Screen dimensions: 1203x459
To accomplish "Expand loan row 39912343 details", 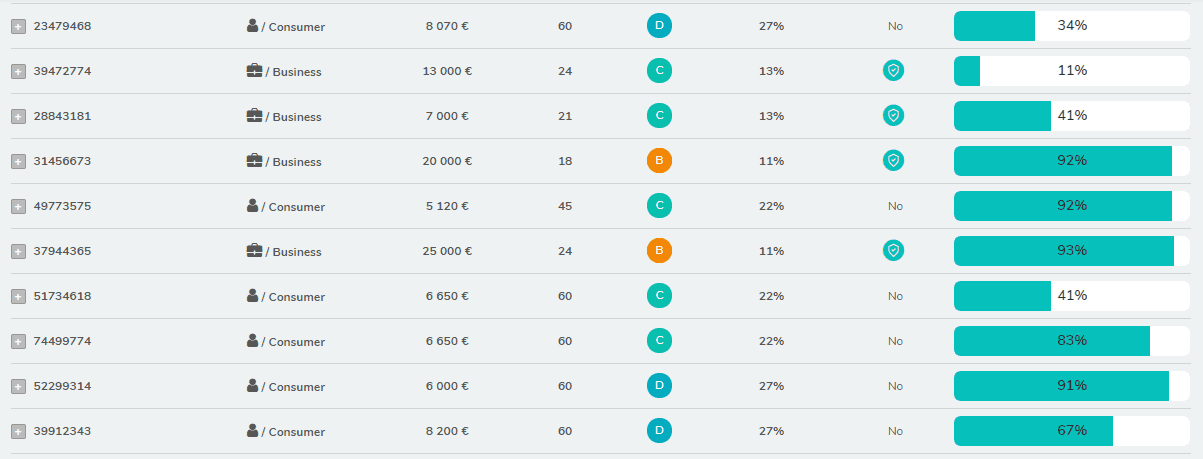I will [x=18, y=431].
